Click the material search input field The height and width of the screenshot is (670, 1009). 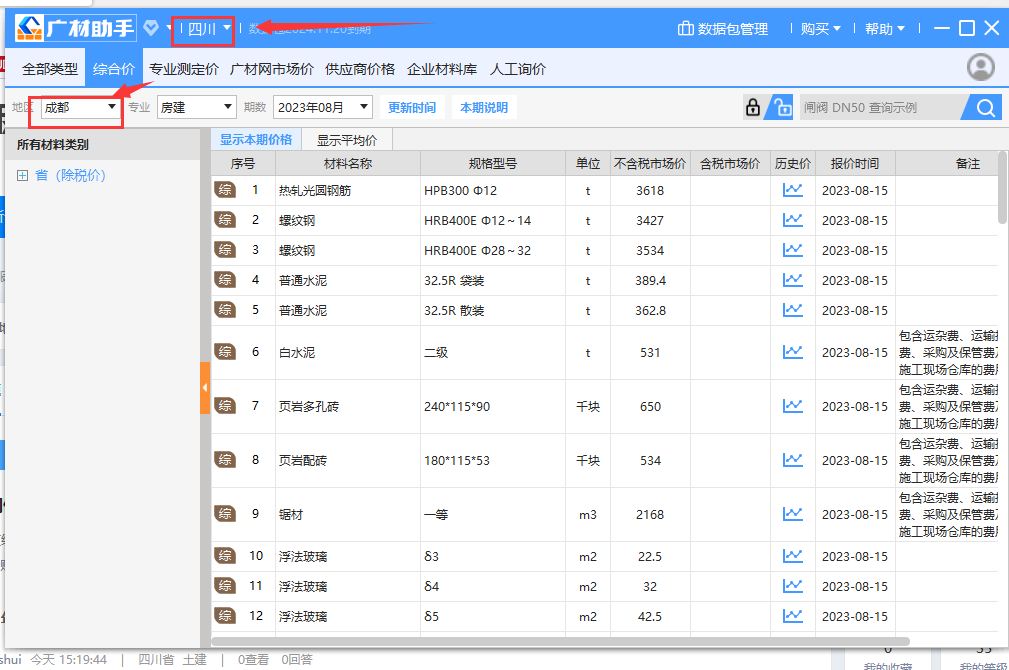pyautogui.click(x=882, y=107)
